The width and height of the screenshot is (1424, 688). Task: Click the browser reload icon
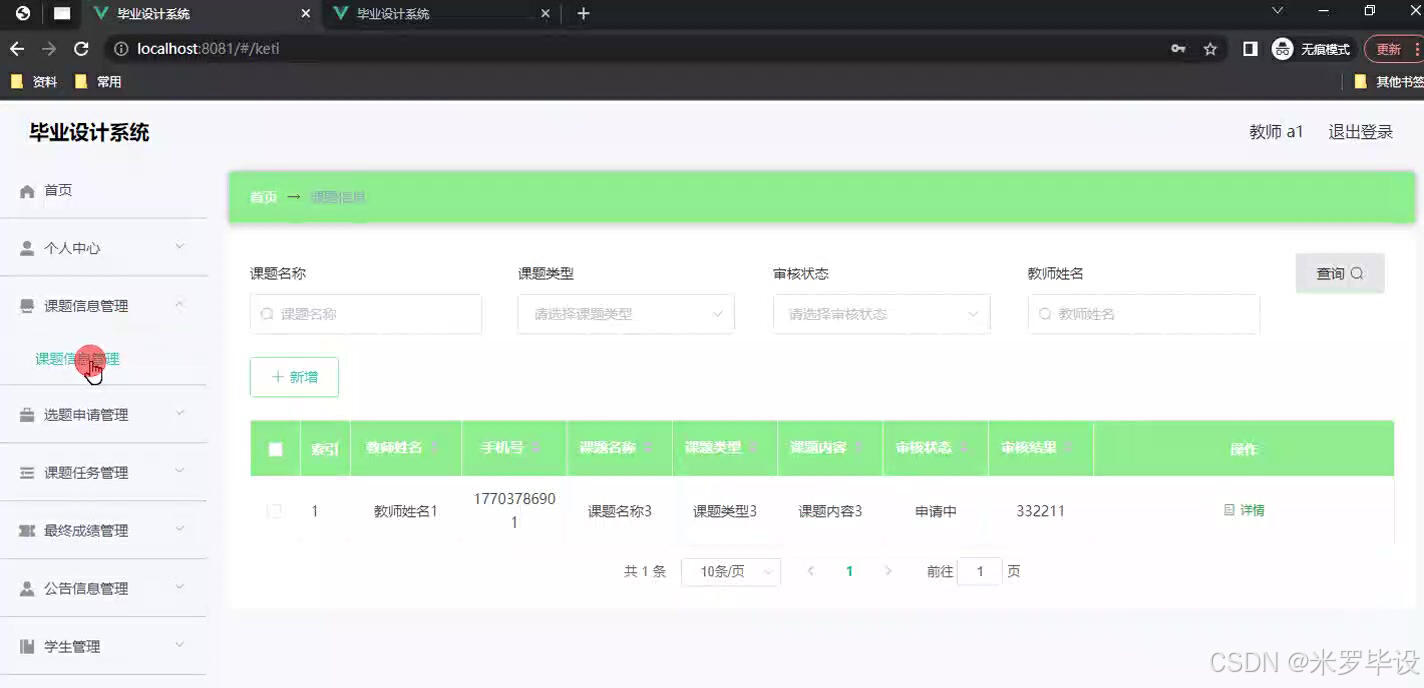(82, 48)
